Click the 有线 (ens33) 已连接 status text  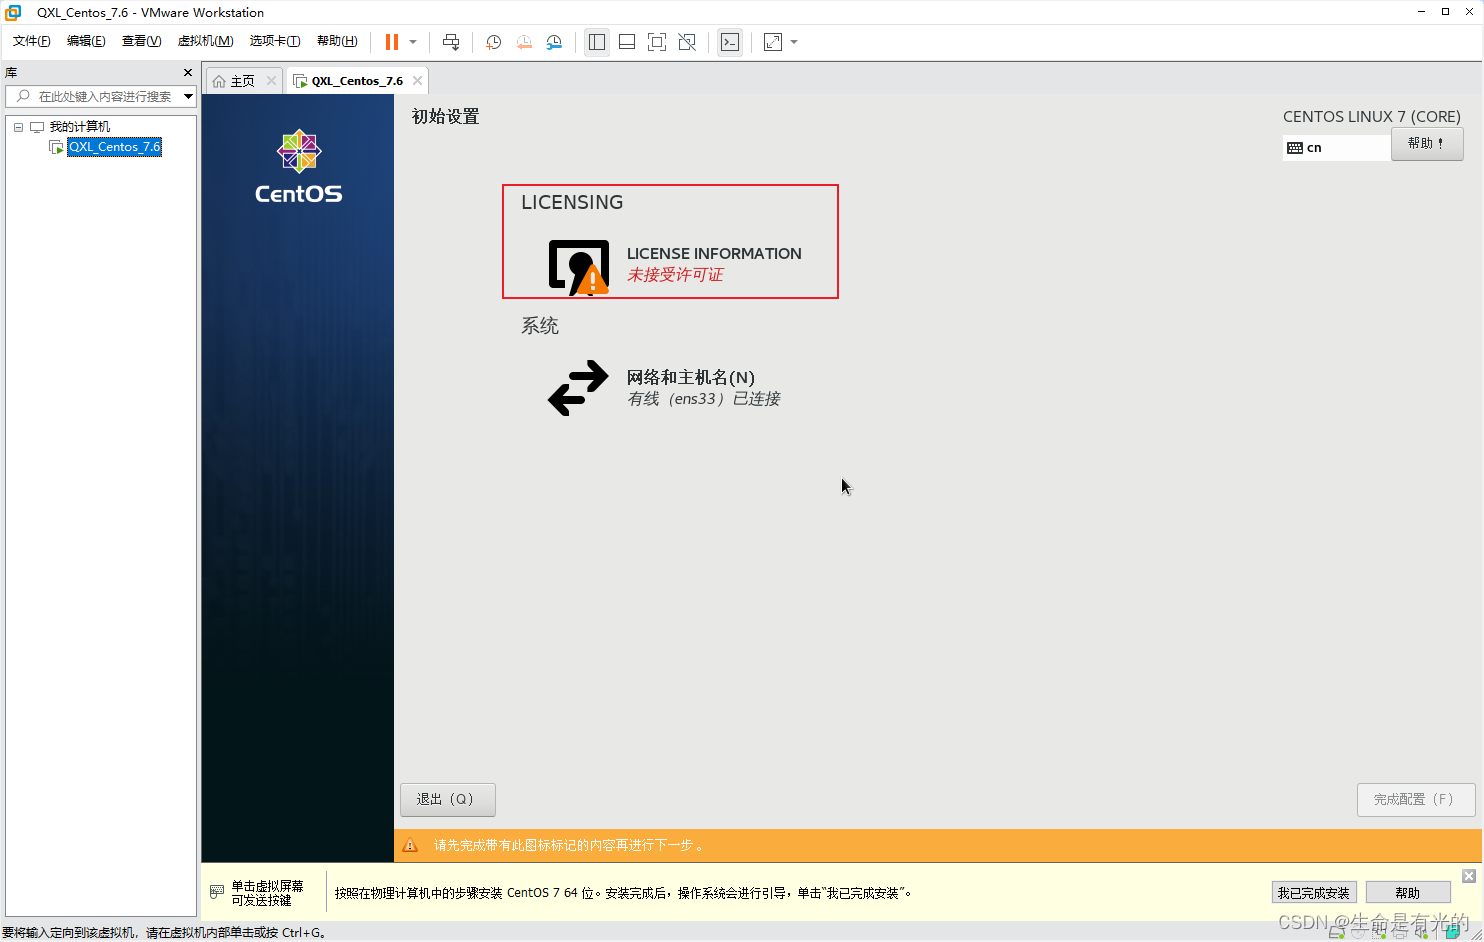704,399
